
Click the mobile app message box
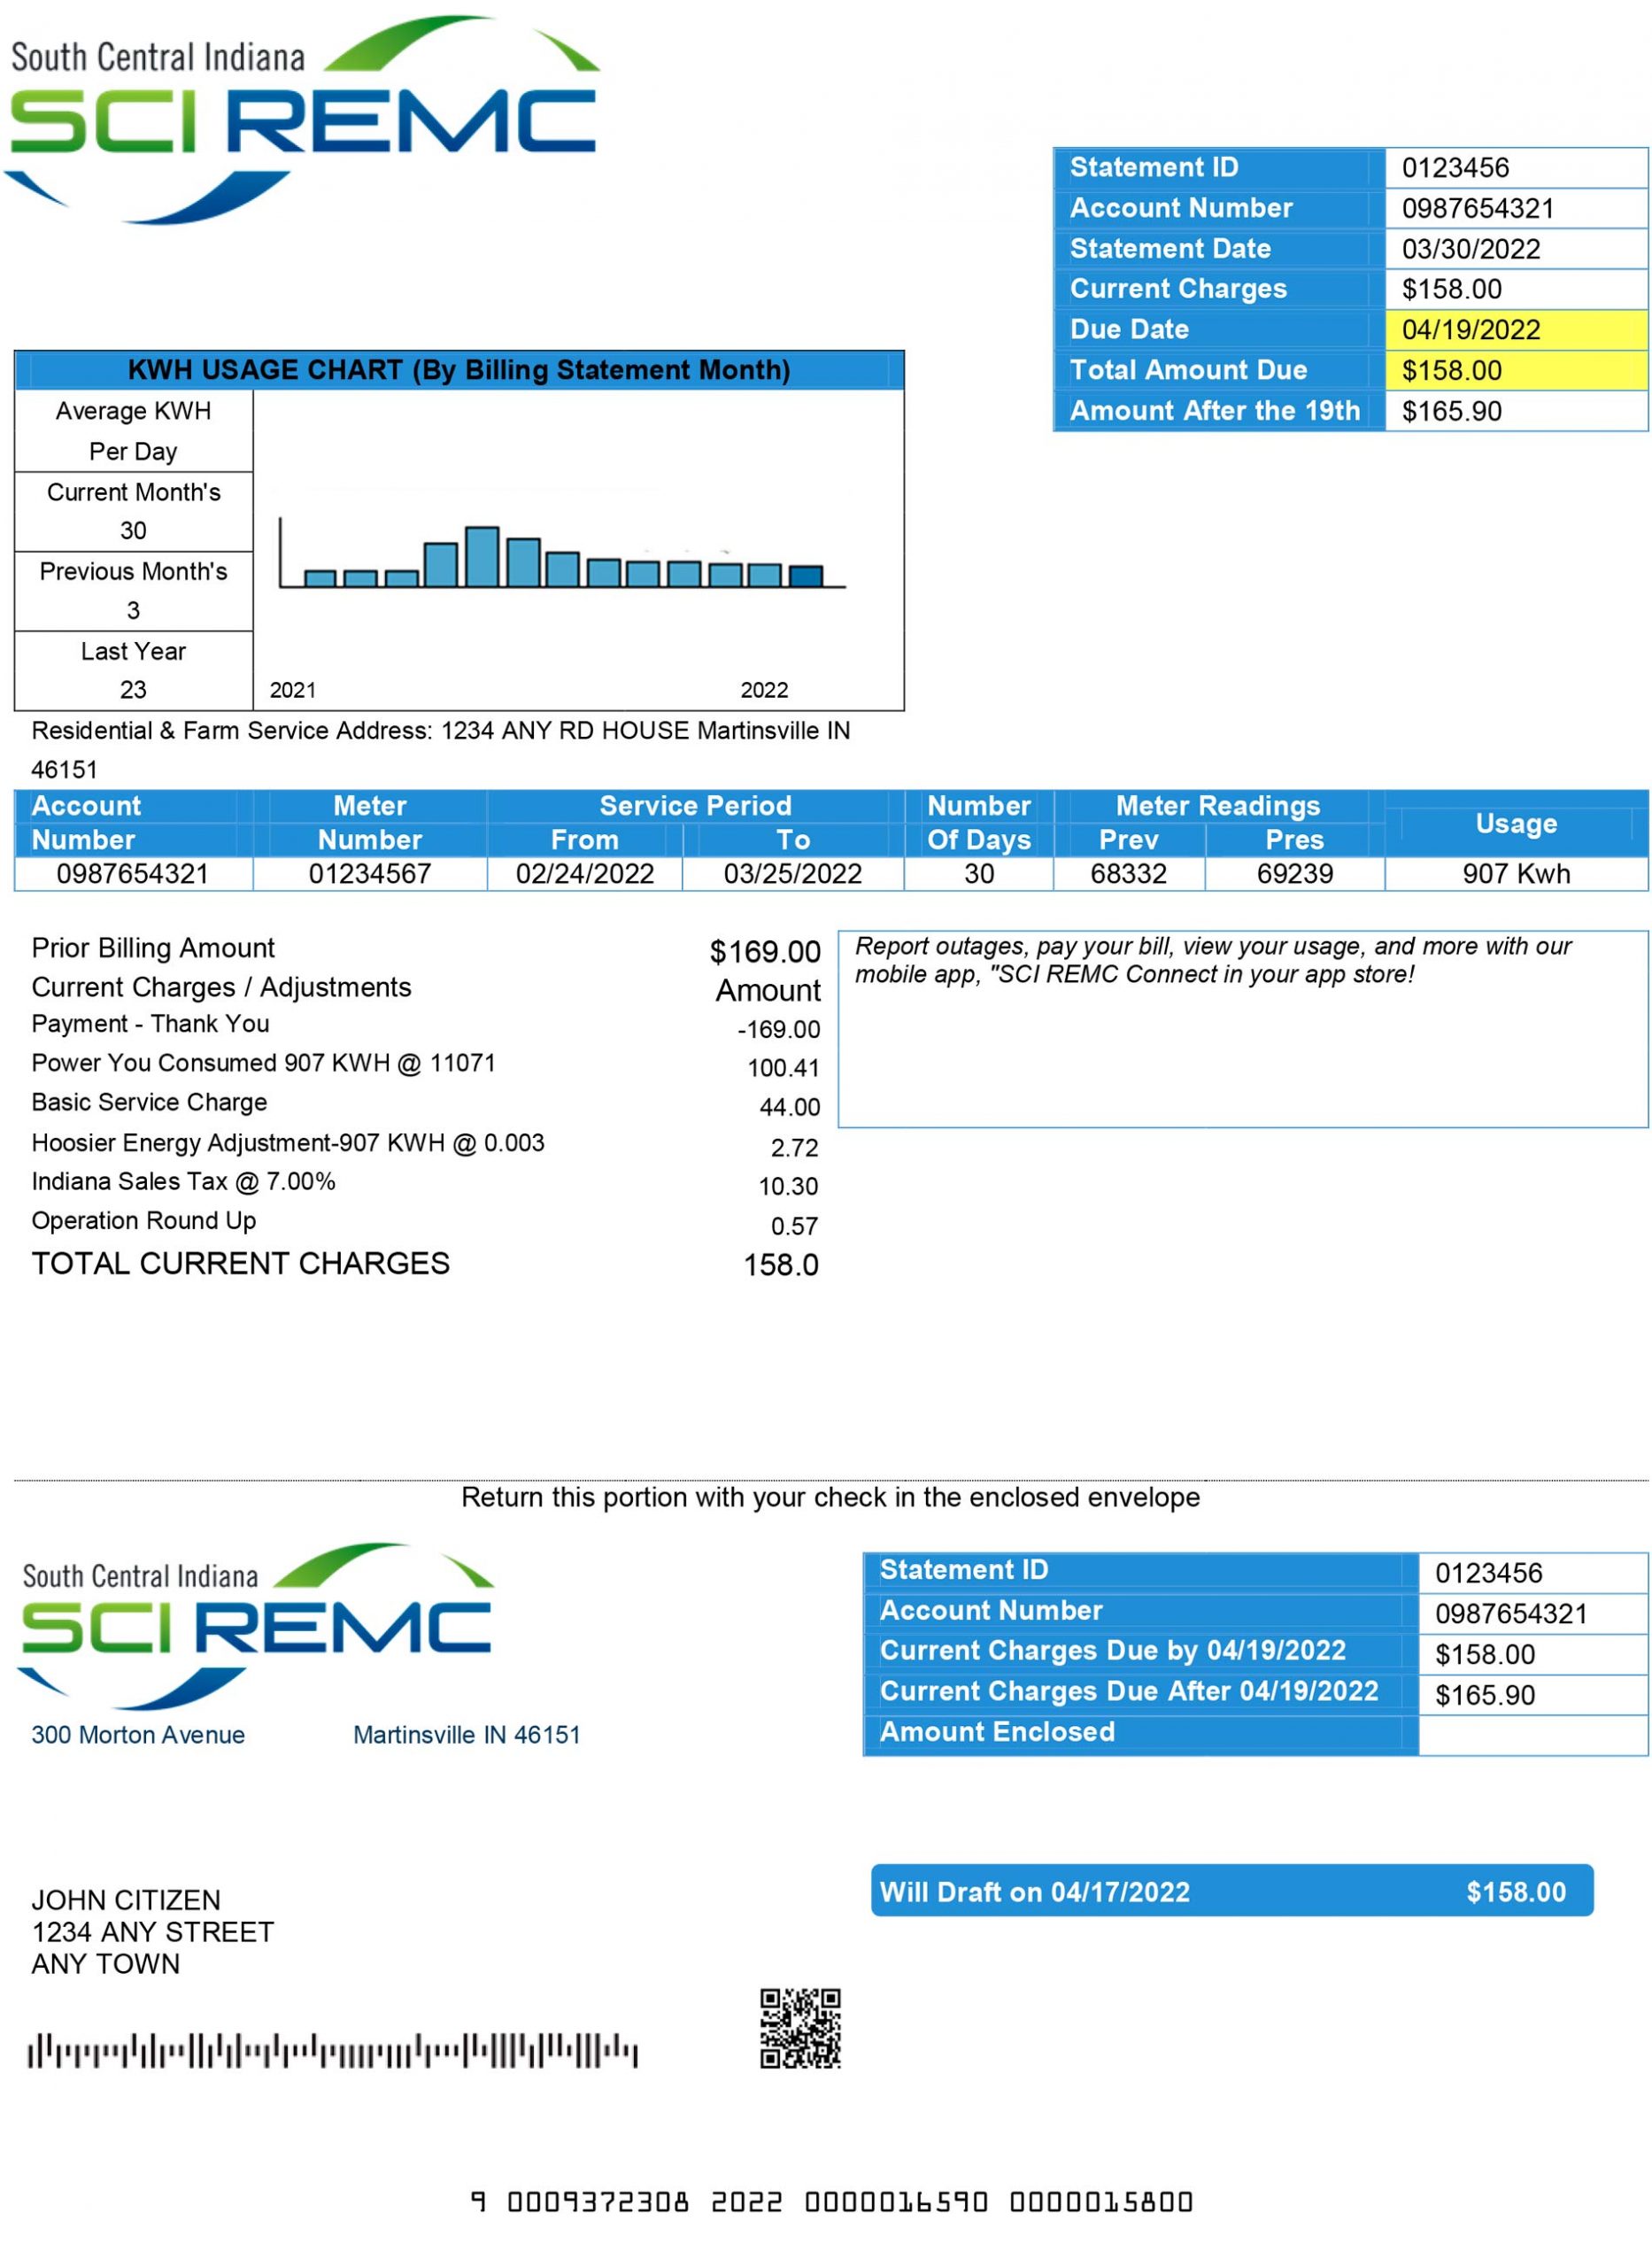[x=1241, y=1029]
